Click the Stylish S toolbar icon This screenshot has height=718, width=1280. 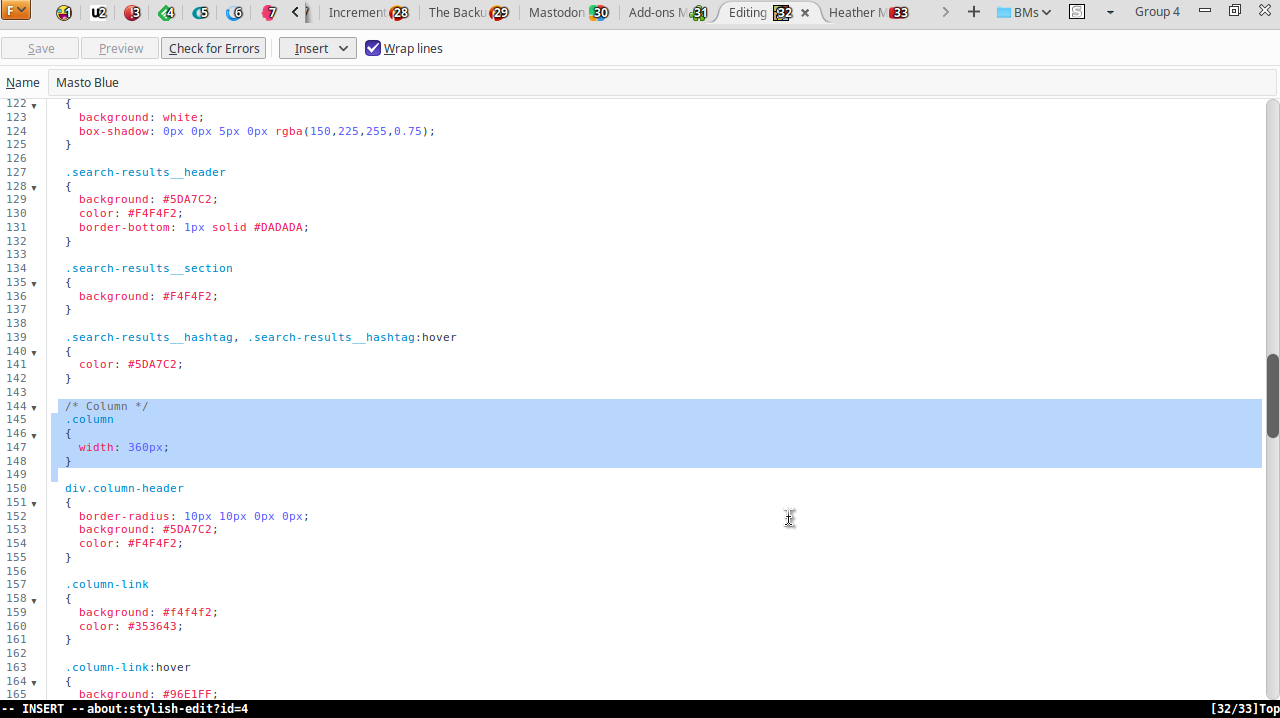[x=1077, y=12]
